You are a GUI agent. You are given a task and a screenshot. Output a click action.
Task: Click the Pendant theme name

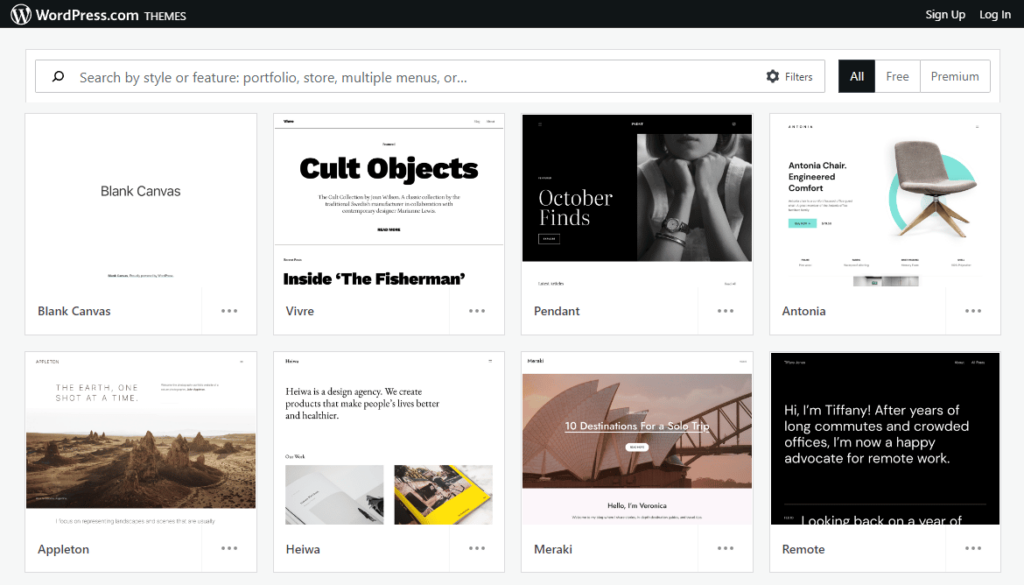click(x=556, y=311)
